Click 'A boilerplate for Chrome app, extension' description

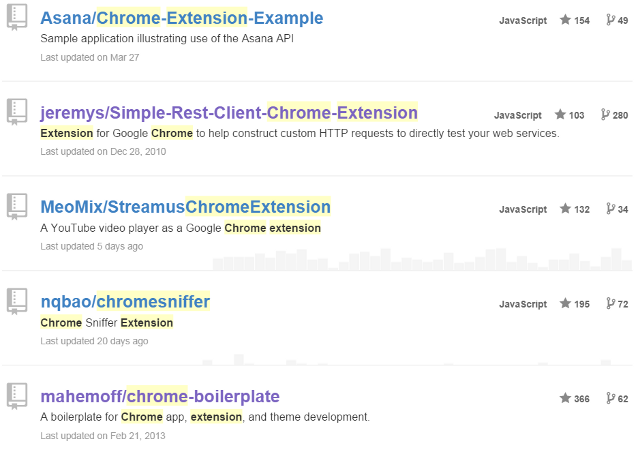click(x=205, y=417)
